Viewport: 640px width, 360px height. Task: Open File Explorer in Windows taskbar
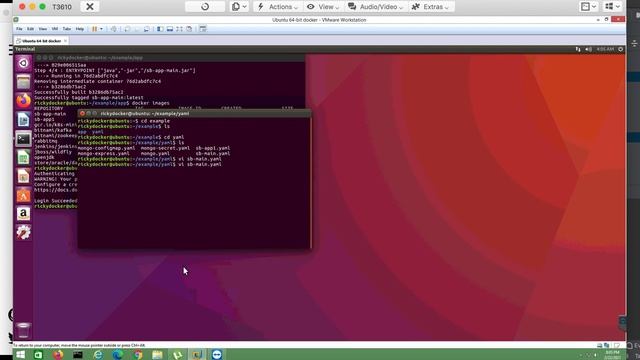(157, 354)
